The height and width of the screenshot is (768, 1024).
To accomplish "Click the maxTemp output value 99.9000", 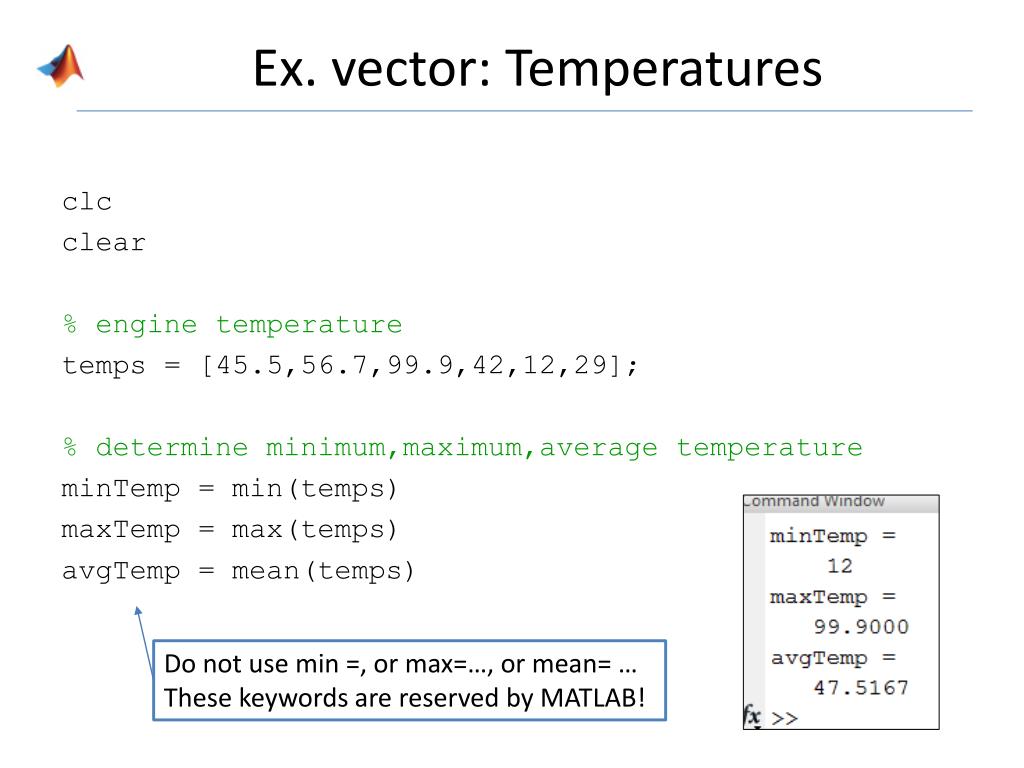I will point(861,627).
